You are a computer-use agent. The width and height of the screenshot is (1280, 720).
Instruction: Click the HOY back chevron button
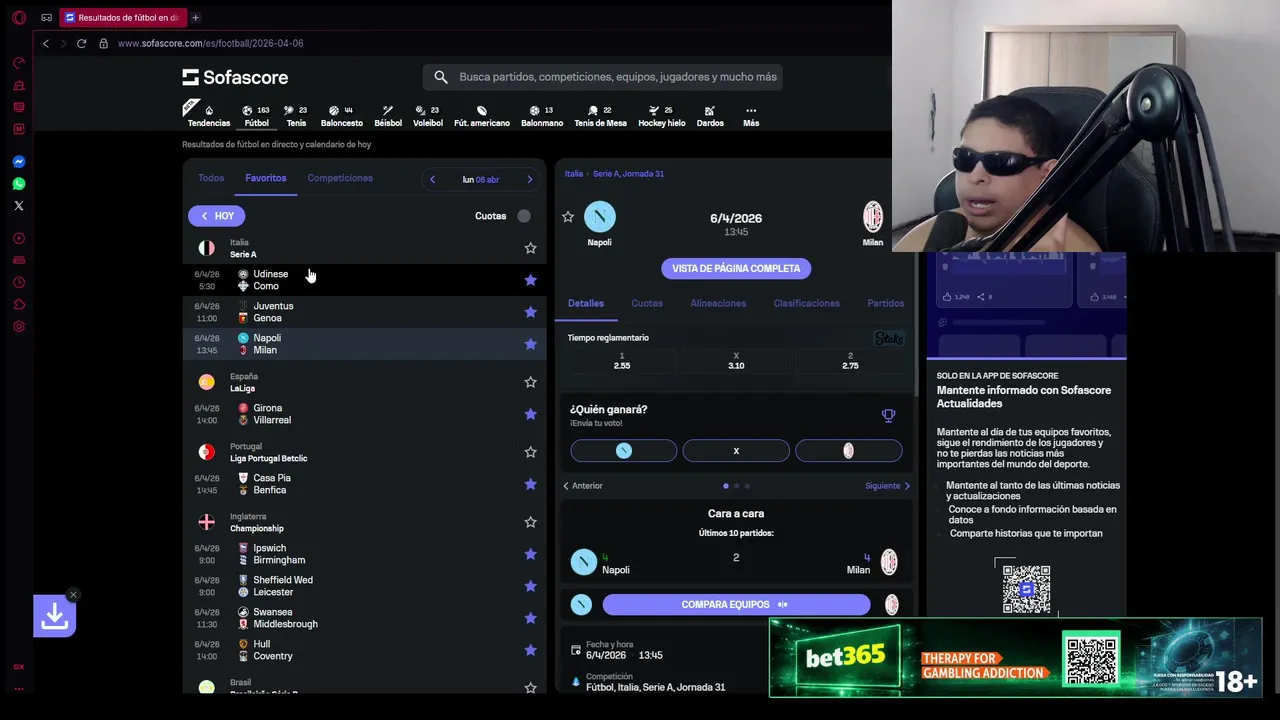point(216,216)
